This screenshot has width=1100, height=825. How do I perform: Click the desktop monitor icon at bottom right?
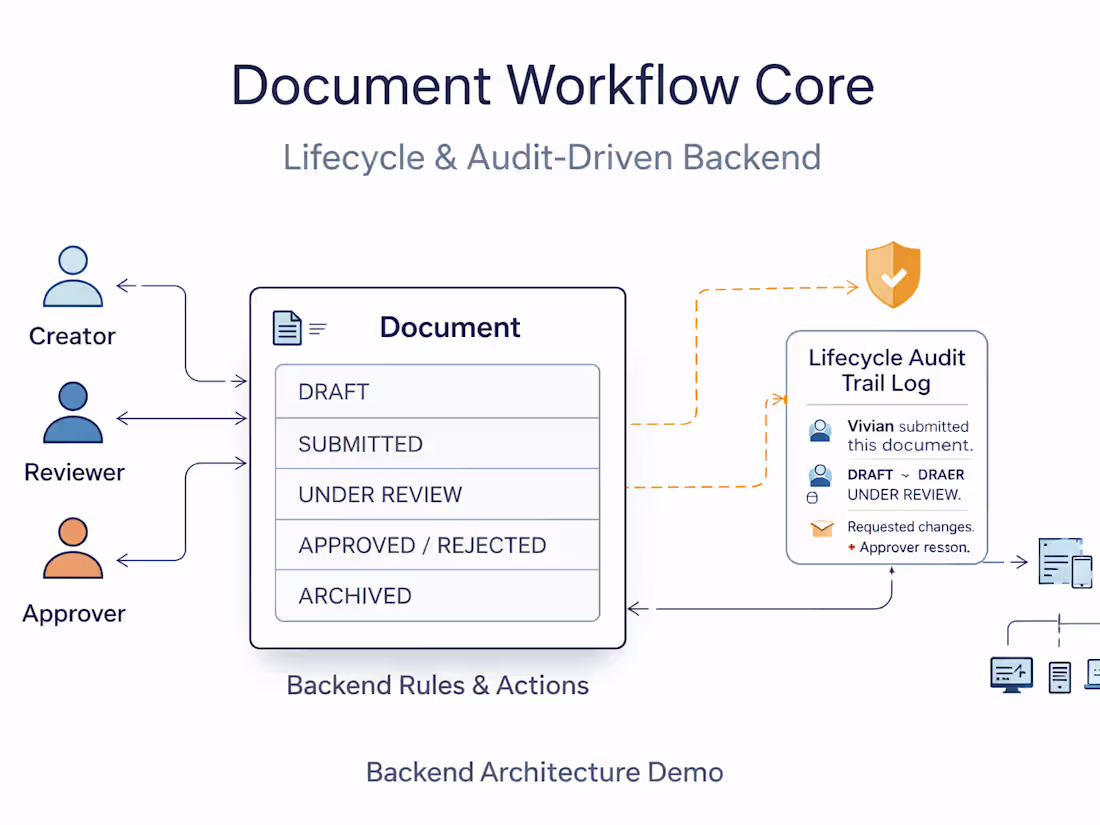tap(1012, 673)
